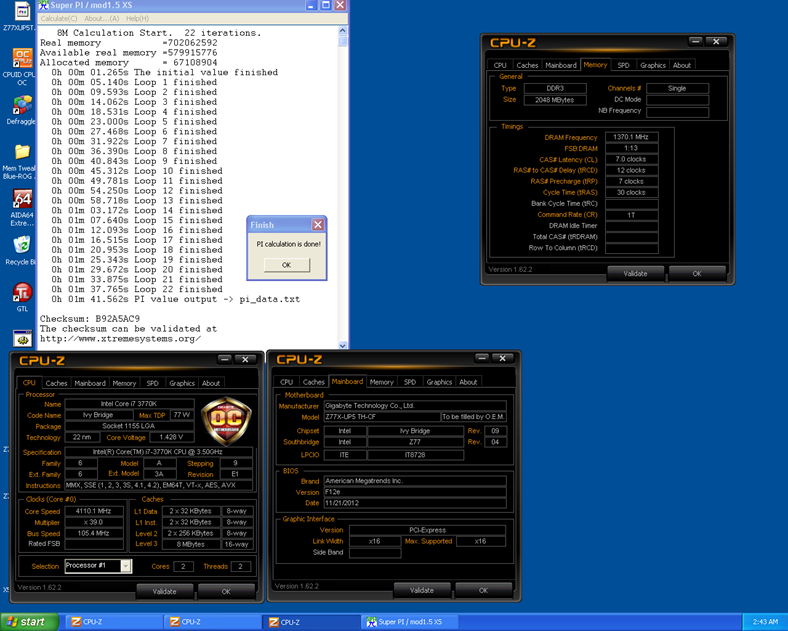The image size is (788, 631).
Task: Select Caches tab in the CPU window
Action: point(56,383)
